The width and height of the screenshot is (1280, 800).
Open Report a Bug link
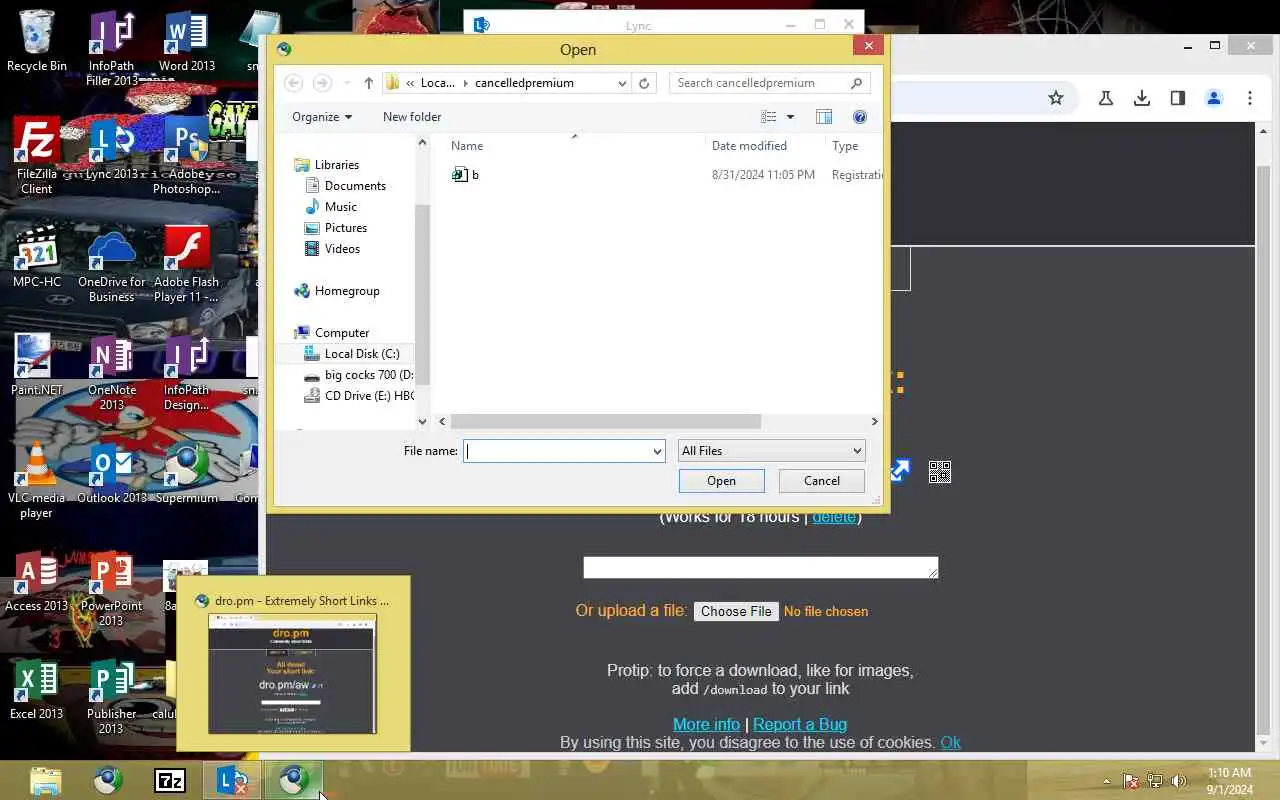point(800,724)
